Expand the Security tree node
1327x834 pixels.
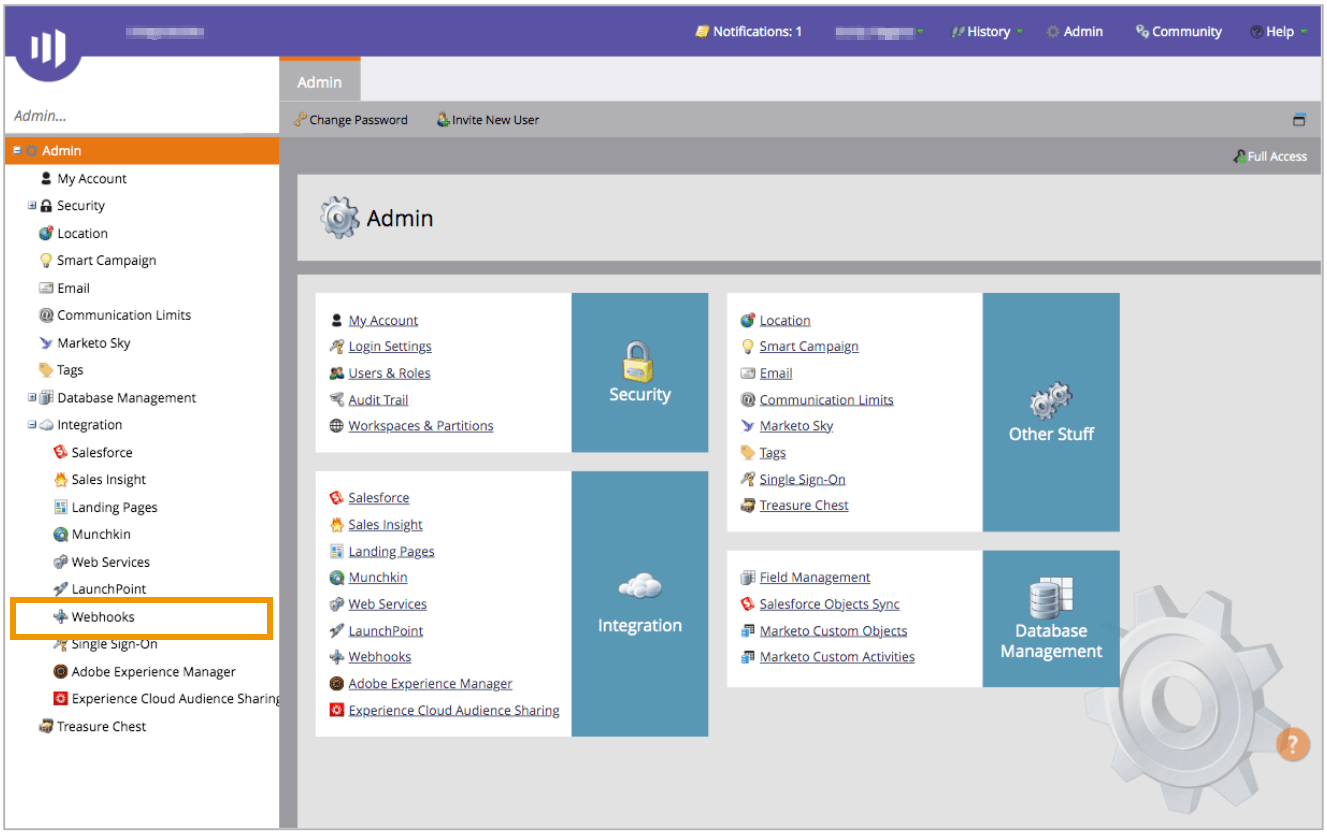tap(32, 205)
